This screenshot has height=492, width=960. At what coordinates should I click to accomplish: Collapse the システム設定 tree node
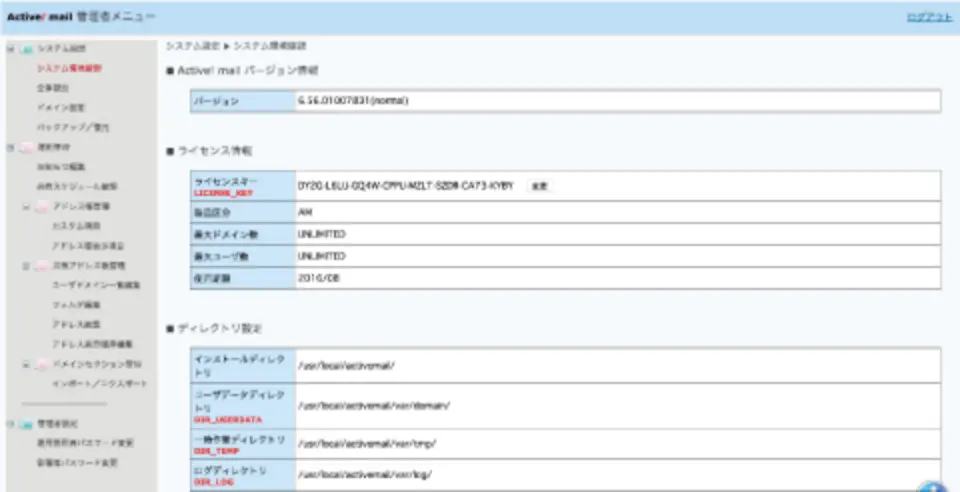tap(10, 48)
